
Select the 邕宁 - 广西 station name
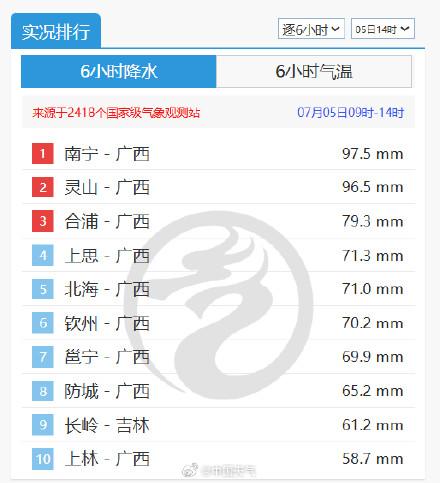tap(107, 357)
